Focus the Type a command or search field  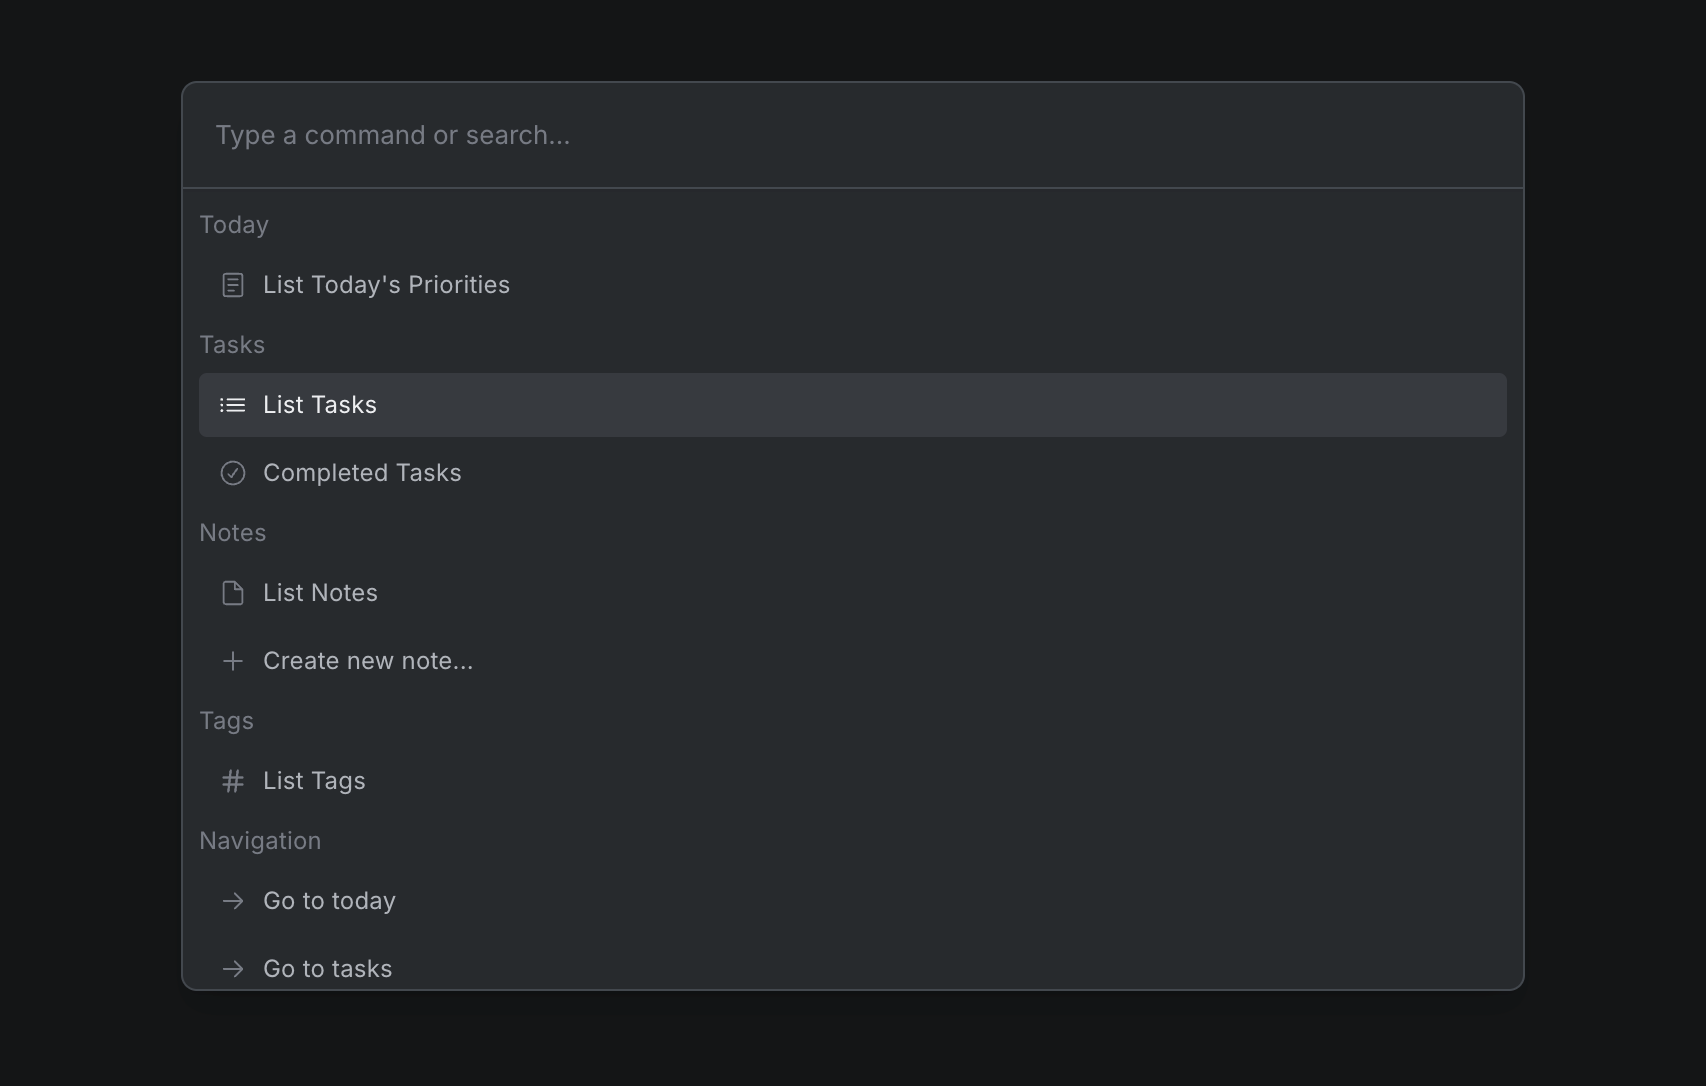coord(852,135)
